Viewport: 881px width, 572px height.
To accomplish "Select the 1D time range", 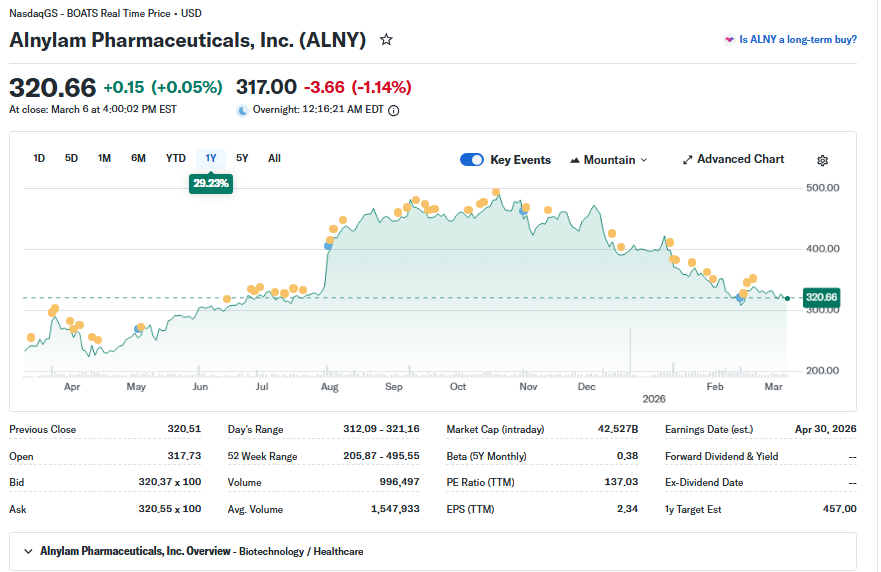I will (x=39, y=158).
